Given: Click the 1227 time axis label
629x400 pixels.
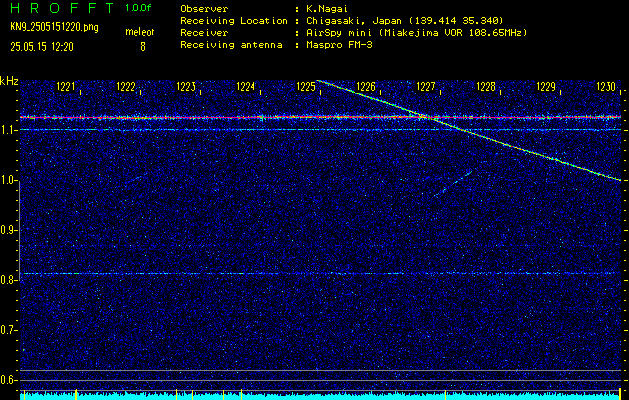Looking at the screenshot, I should (x=426, y=87).
